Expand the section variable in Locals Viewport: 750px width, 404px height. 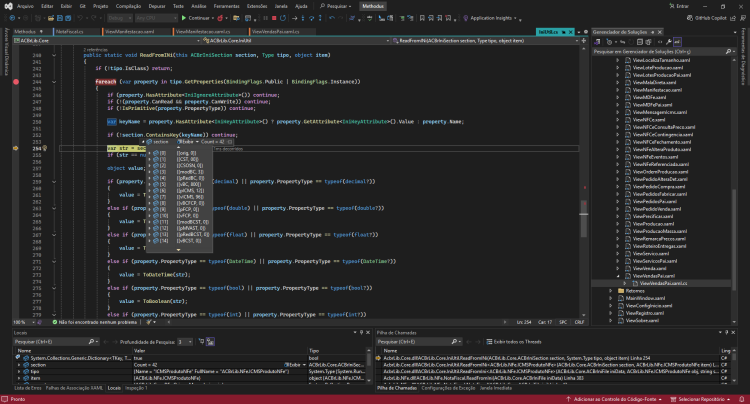(x=19, y=365)
